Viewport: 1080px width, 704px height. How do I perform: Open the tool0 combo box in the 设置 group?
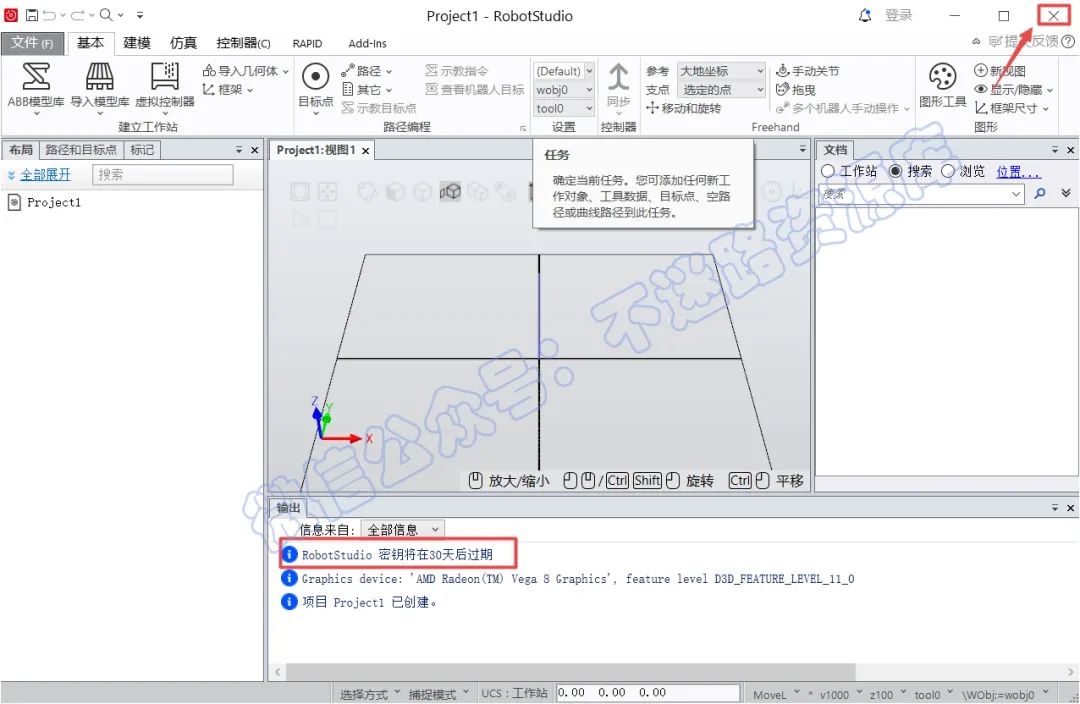(563, 108)
